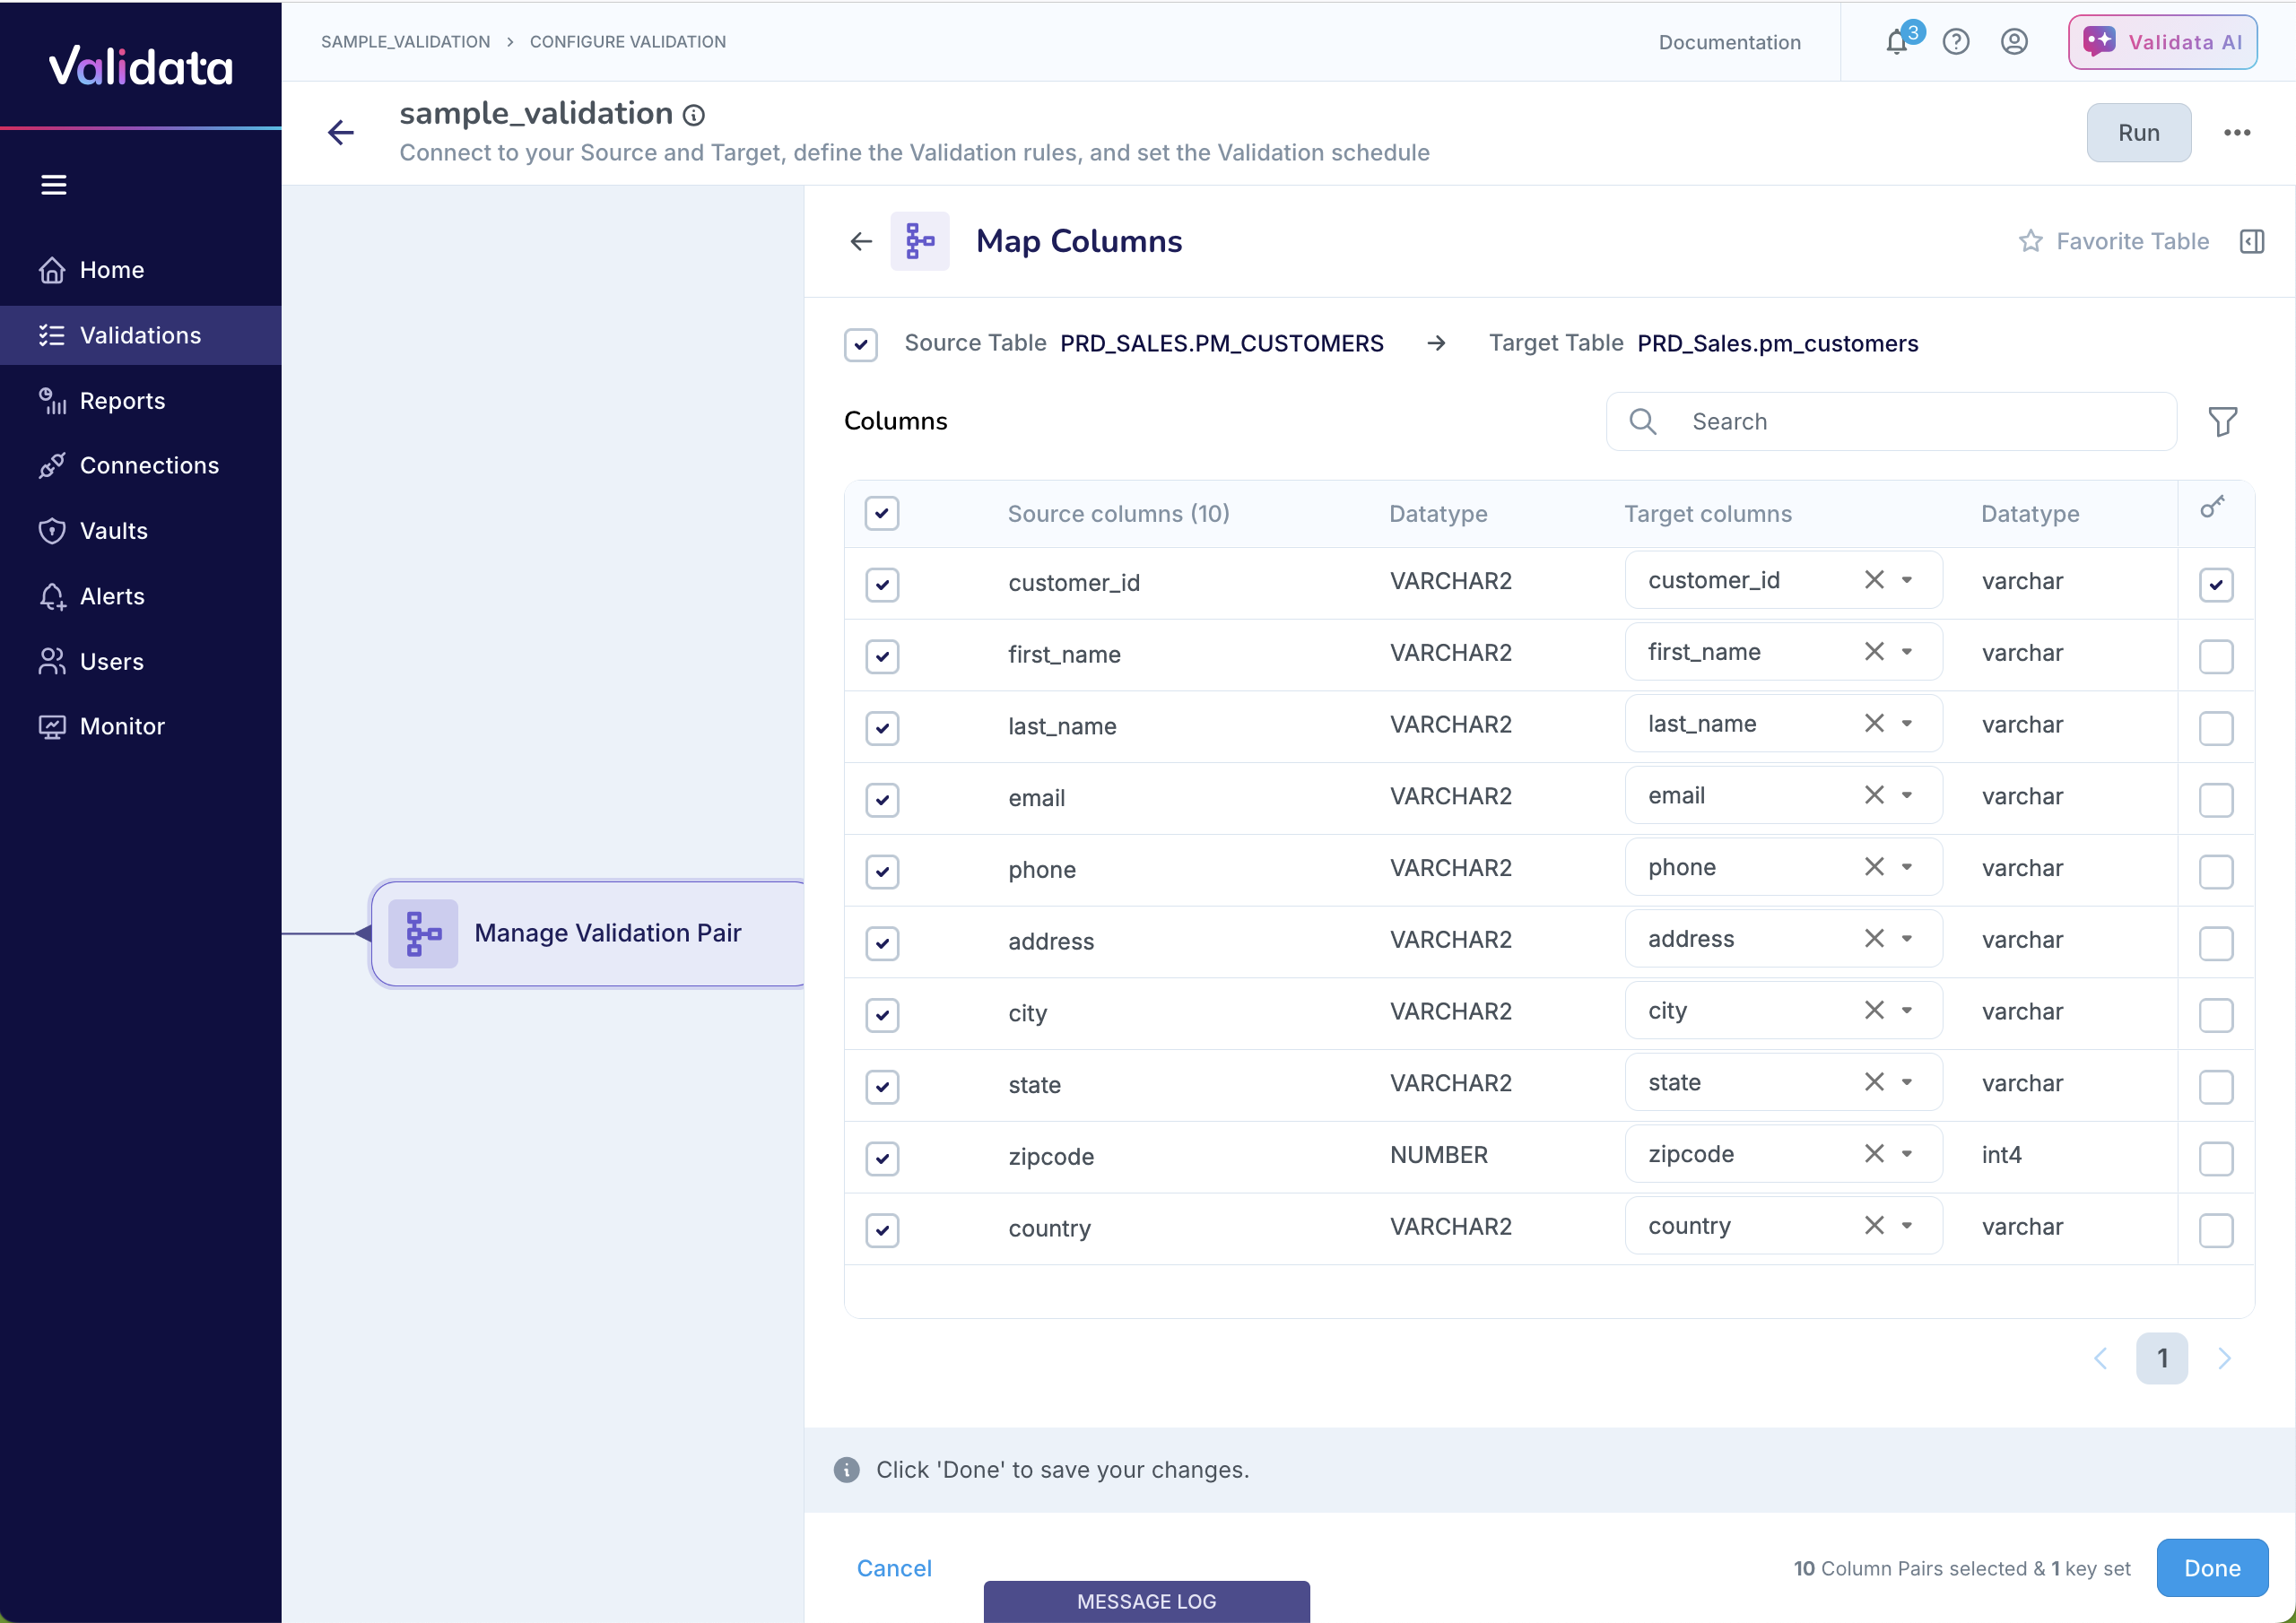The image size is (2296, 1623).
Task: Click the hamburger menu above Home
Action: click(x=53, y=184)
